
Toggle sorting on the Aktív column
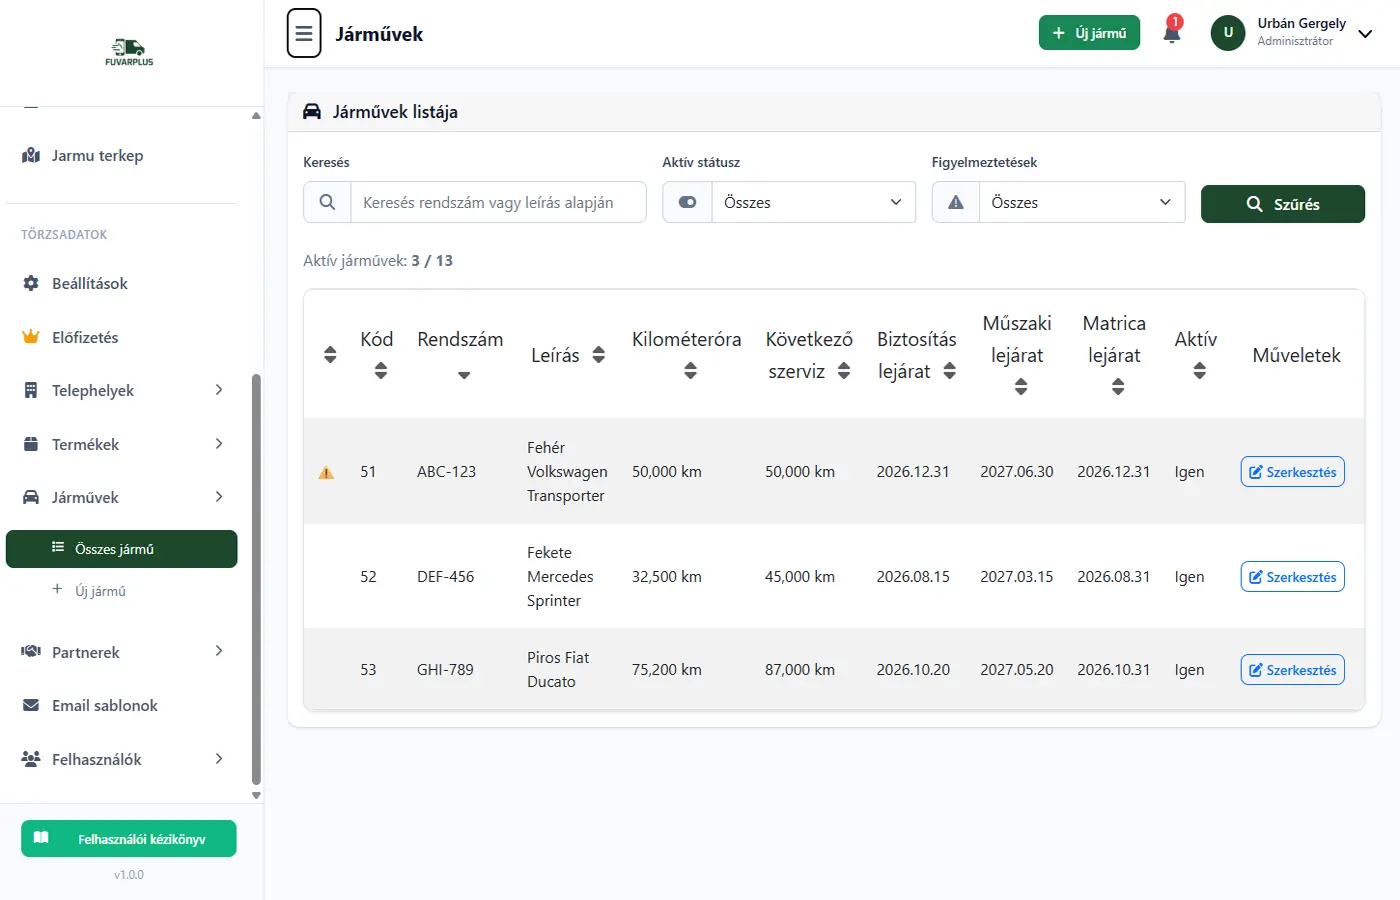coord(1199,371)
